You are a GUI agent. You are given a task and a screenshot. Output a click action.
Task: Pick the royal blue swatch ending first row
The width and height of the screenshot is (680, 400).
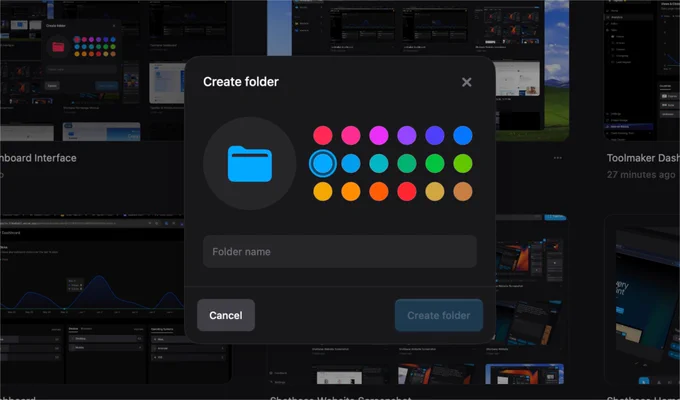click(x=463, y=135)
